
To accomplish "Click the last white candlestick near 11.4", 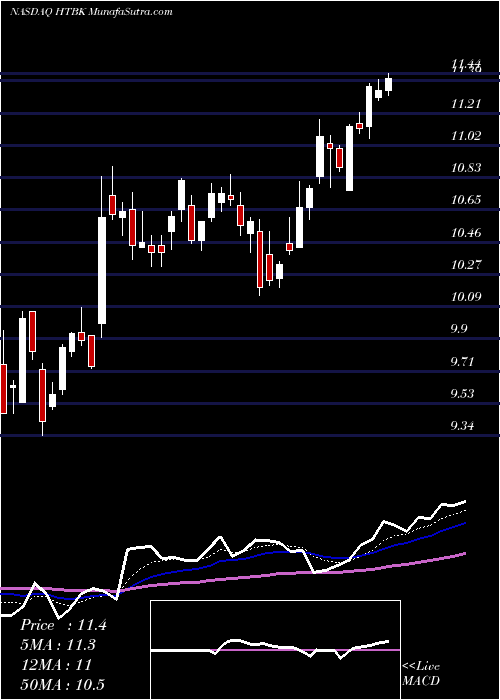I will tap(388, 84).
